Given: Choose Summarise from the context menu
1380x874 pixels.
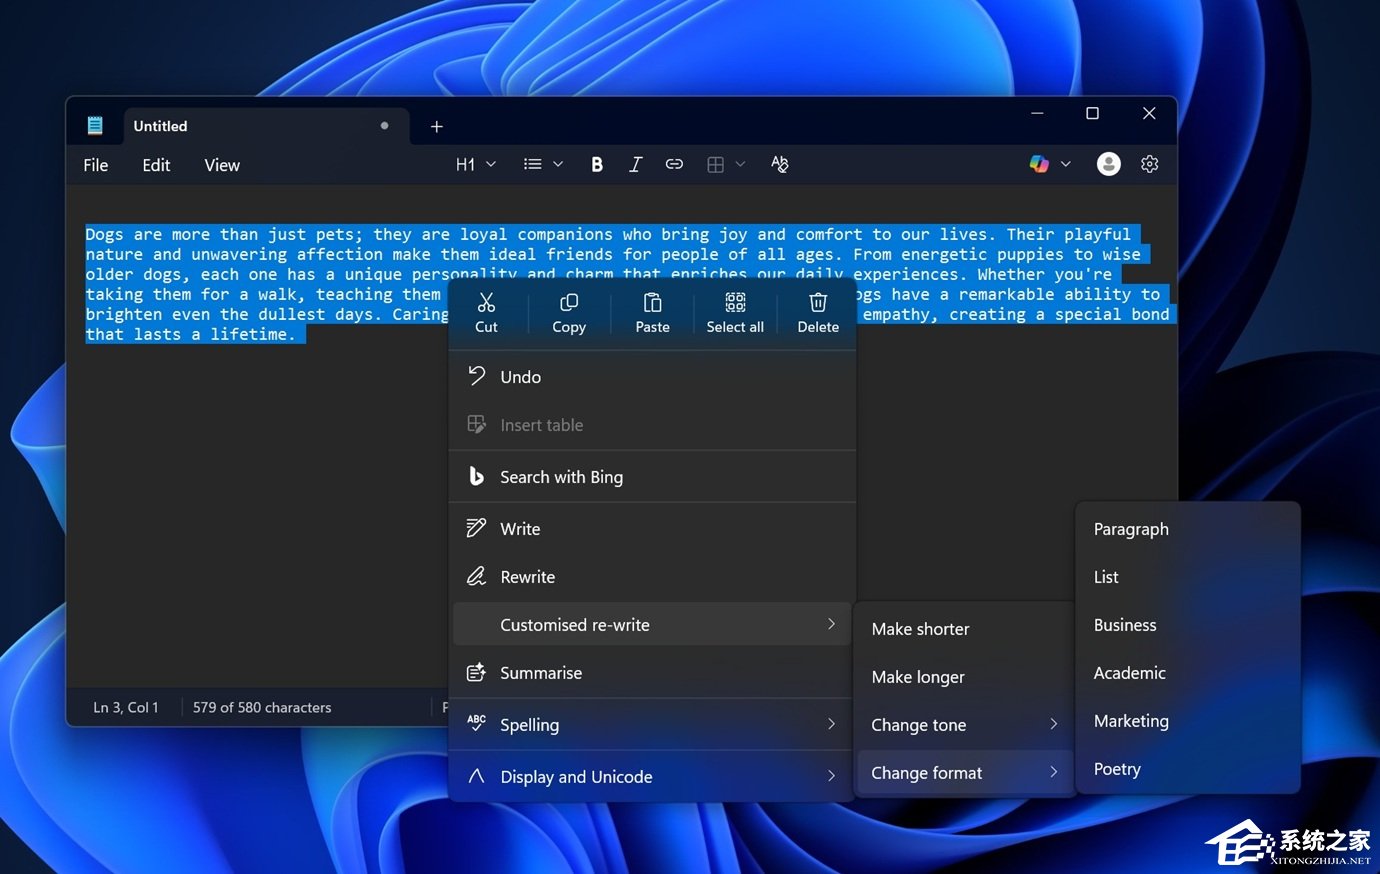Looking at the screenshot, I should (541, 673).
